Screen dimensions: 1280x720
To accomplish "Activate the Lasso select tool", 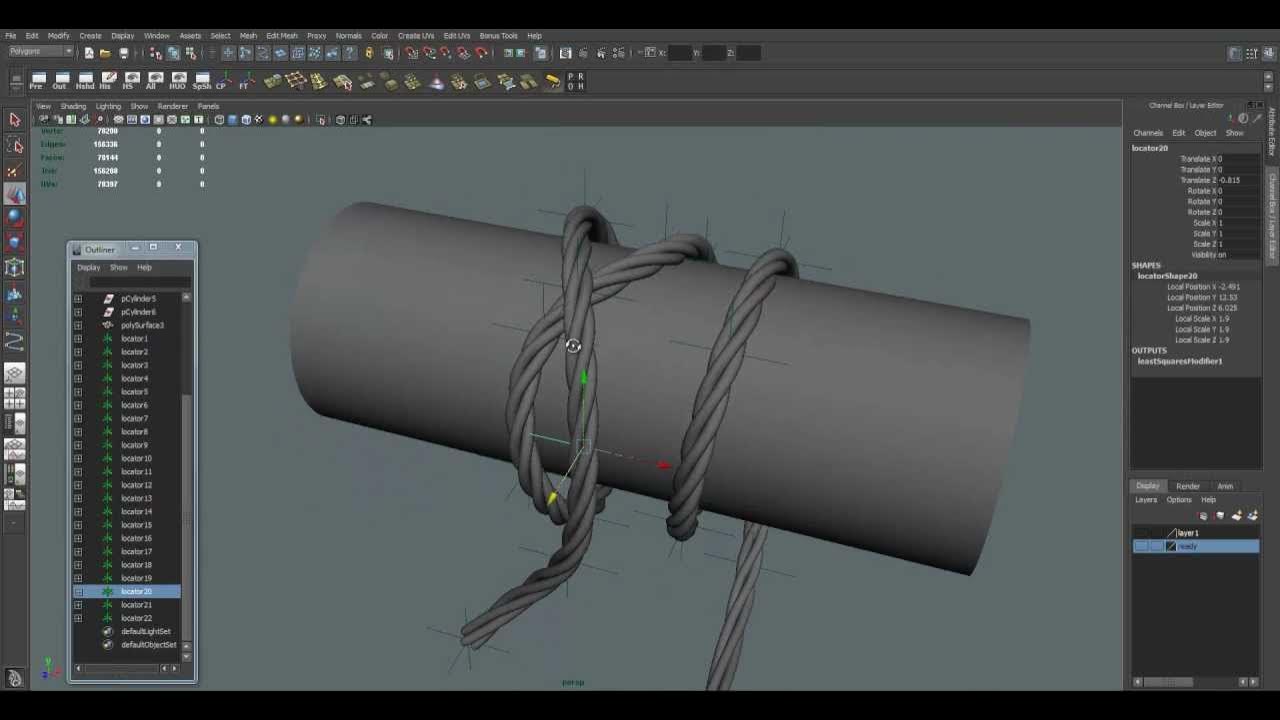I will coord(15,146).
